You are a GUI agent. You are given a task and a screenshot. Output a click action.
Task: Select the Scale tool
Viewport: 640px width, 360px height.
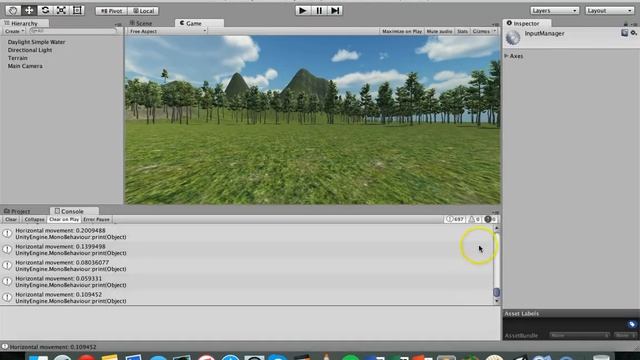[61, 10]
